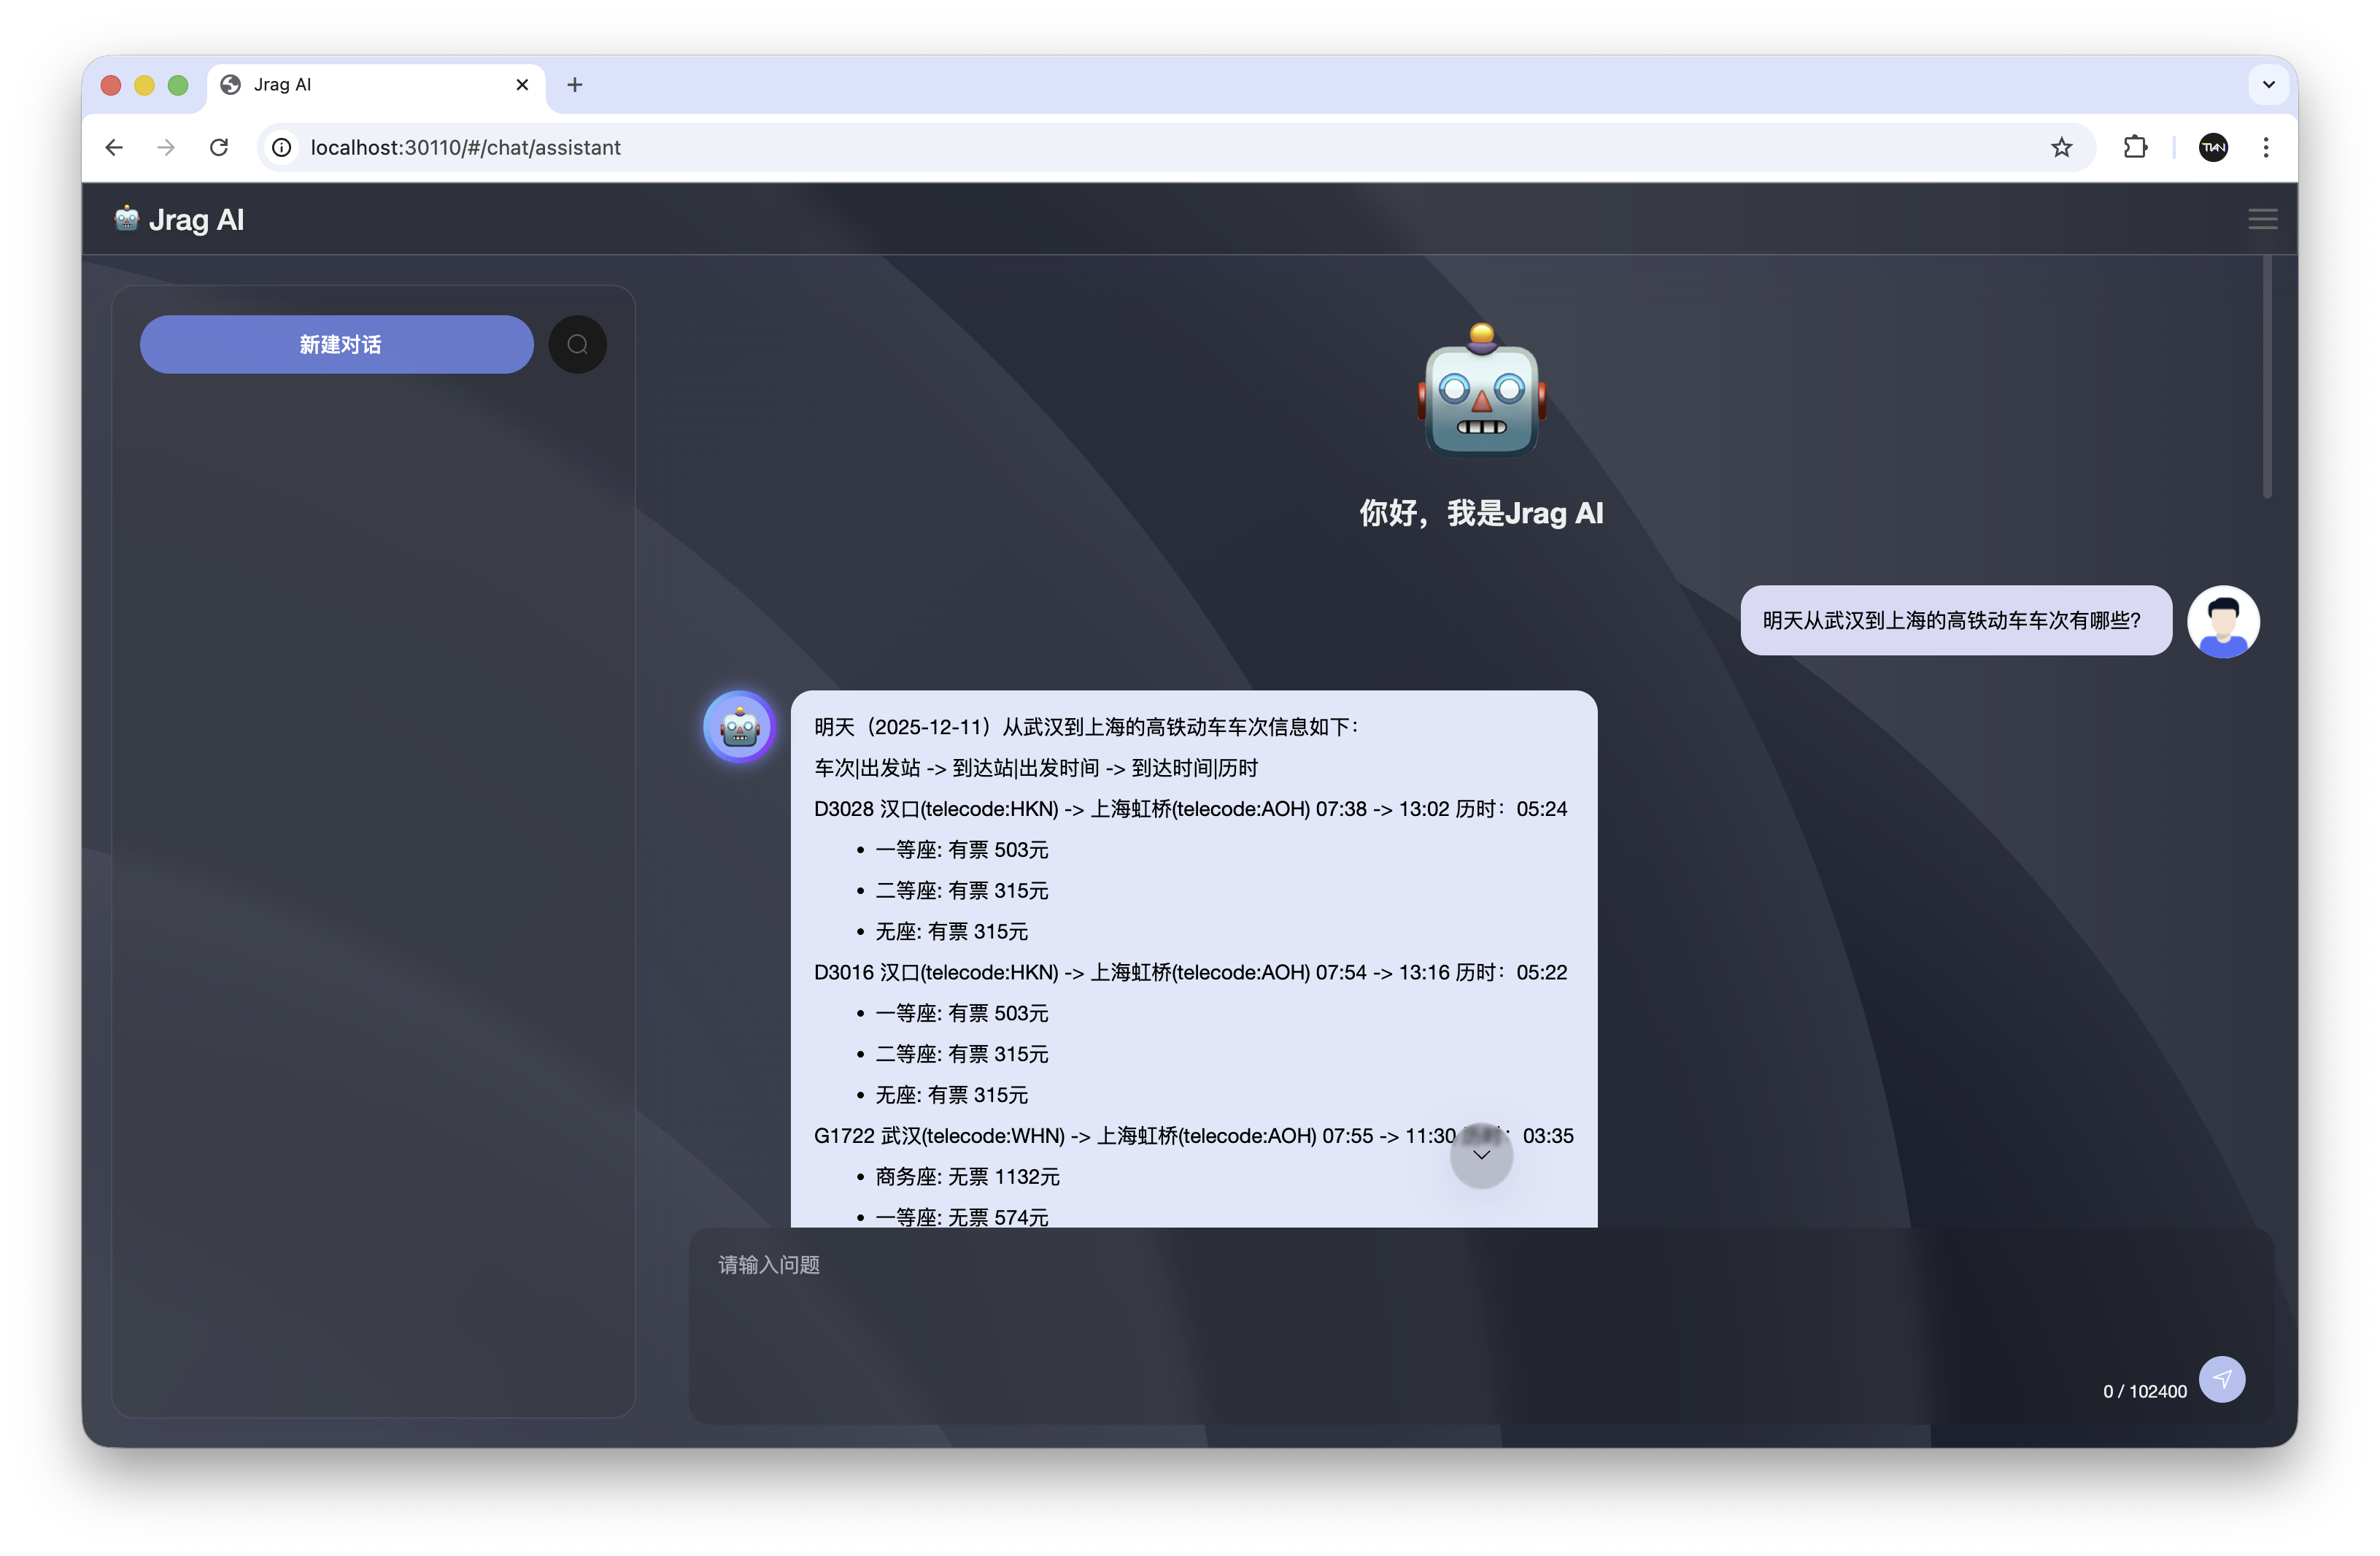Screen dimensions: 2380x1556
Task: Click the browser profile avatar icon
Action: click(x=2213, y=147)
